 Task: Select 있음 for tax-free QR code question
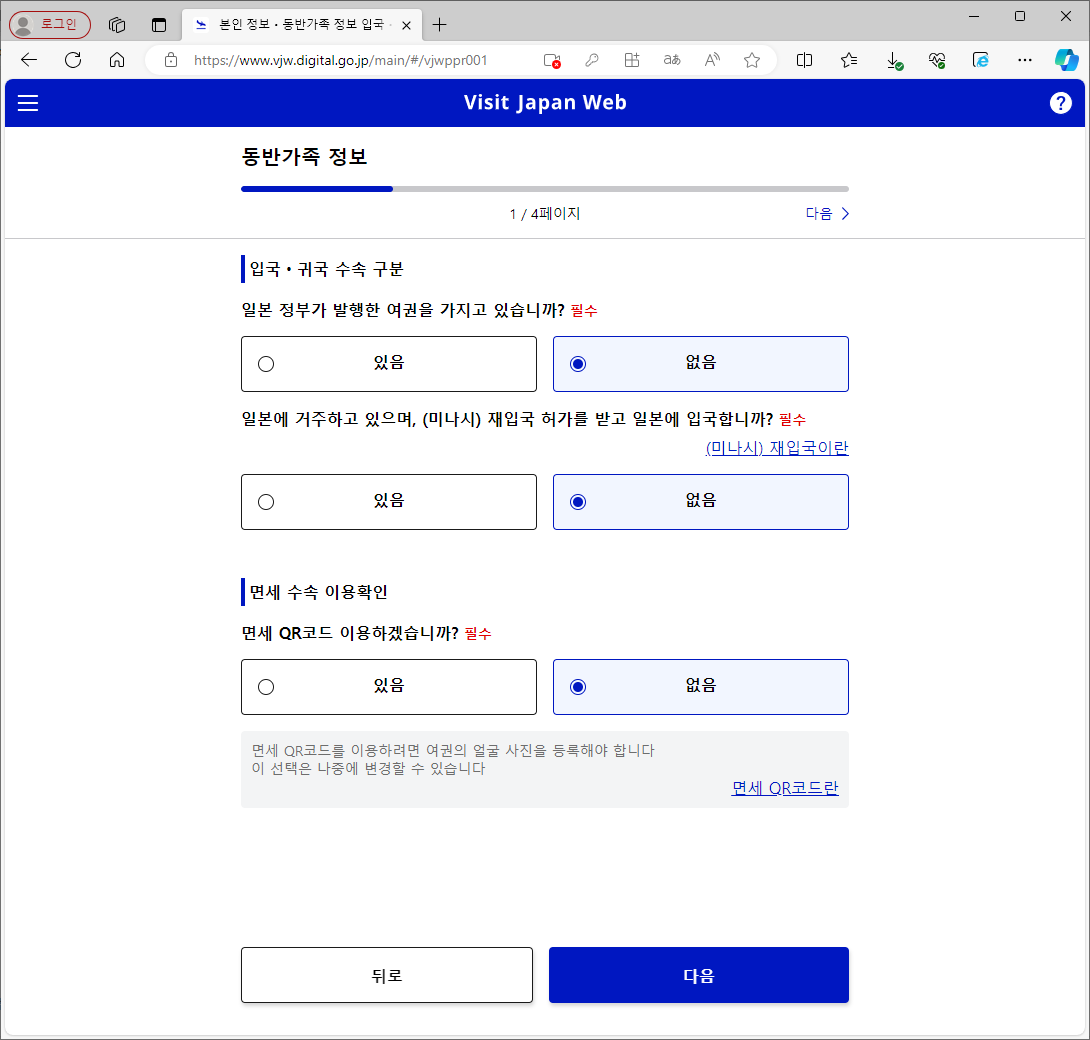(389, 687)
